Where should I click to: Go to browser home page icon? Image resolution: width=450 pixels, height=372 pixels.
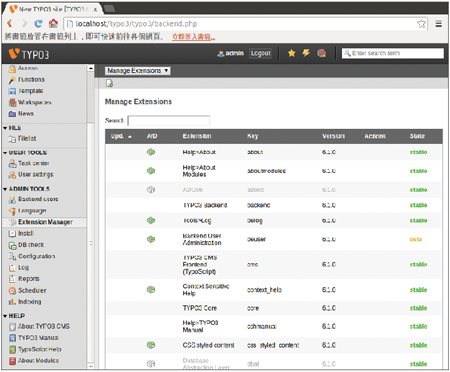click(x=53, y=23)
